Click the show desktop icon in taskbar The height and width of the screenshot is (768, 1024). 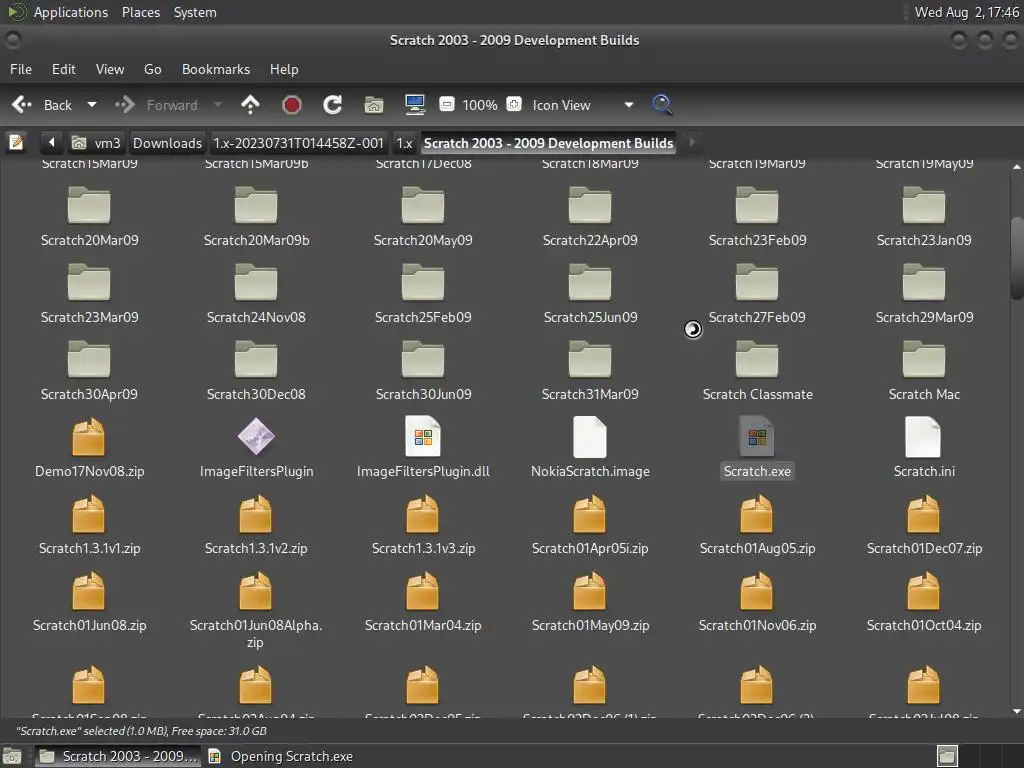(12, 756)
